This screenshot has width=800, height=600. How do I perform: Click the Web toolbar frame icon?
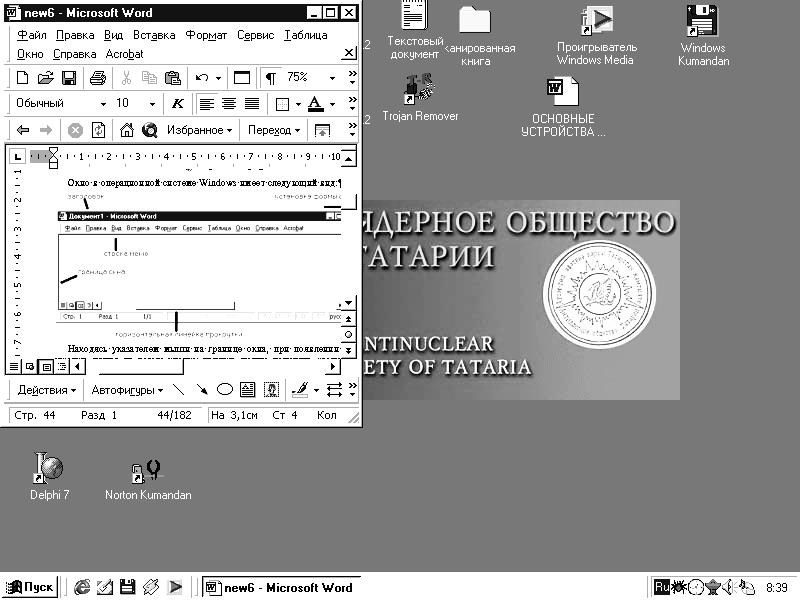point(242,78)
